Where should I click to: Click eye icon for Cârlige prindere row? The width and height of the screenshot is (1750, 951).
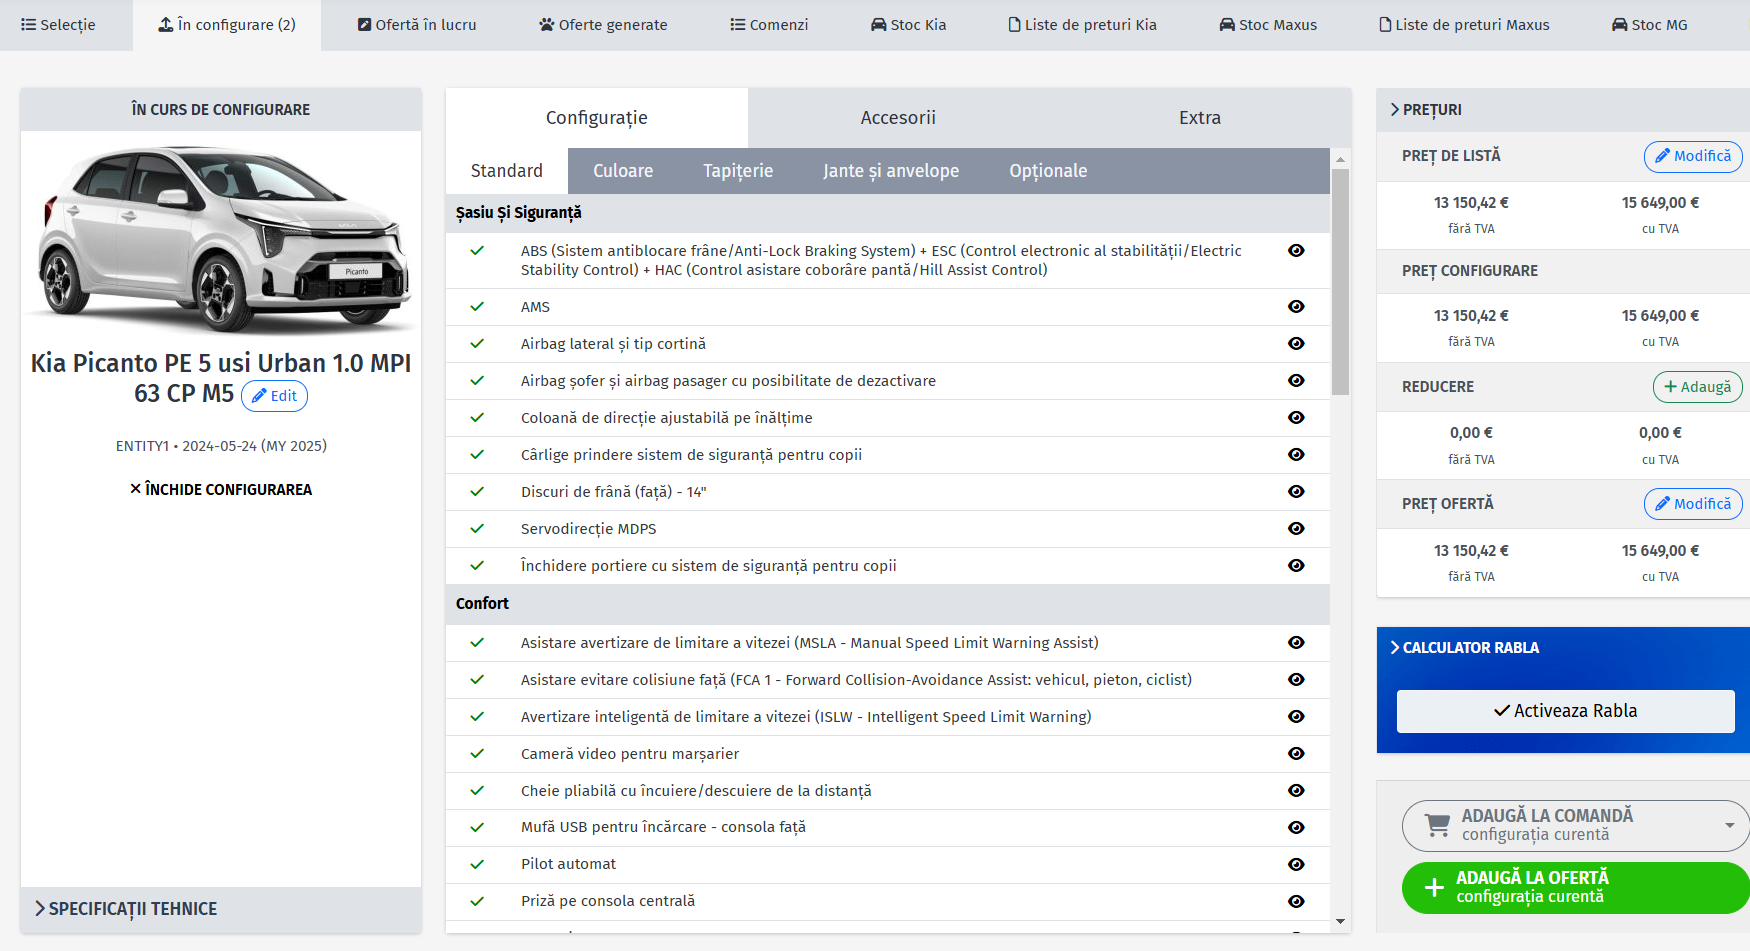click(1296, 455)
